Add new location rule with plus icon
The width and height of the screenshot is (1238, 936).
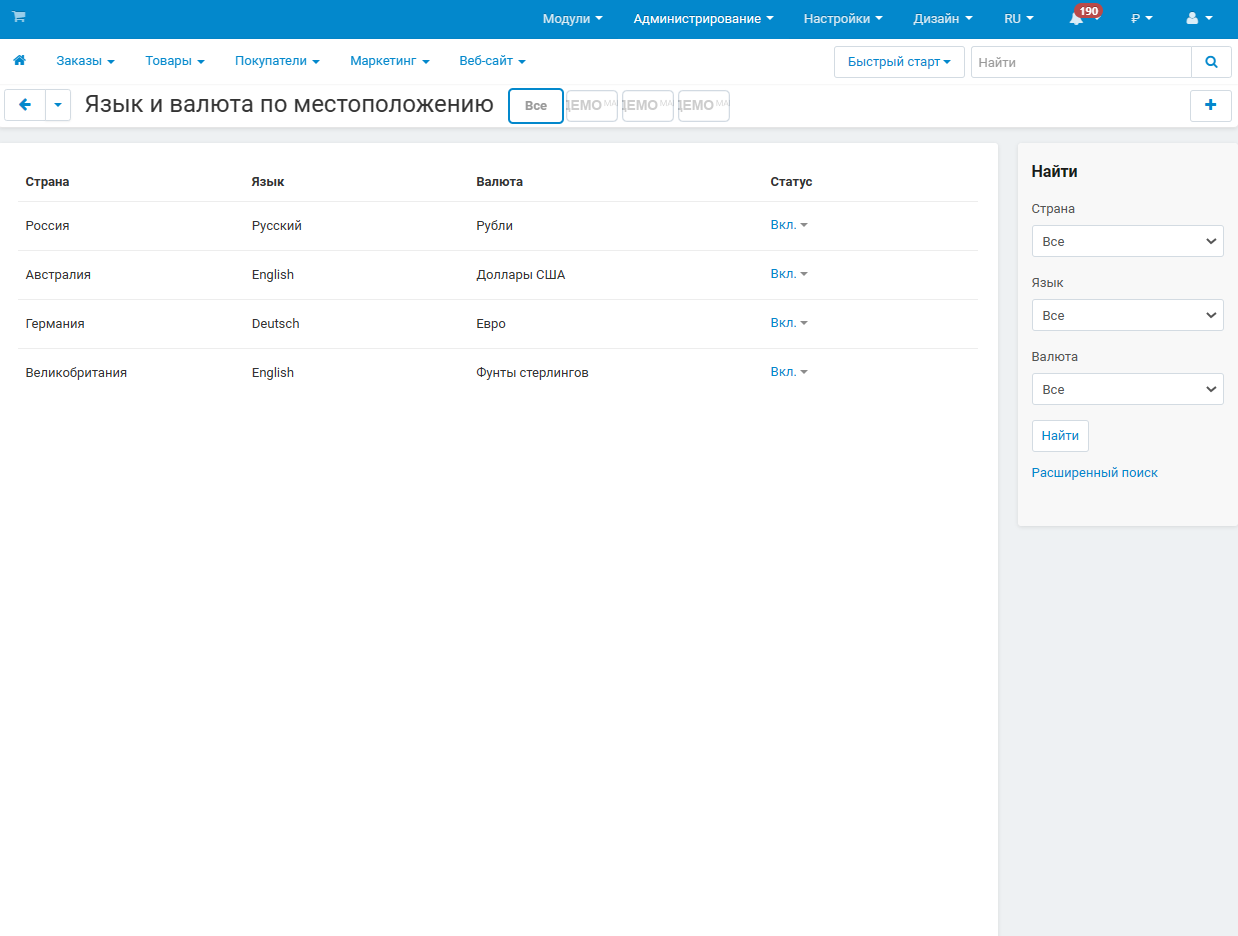pyautogui.click(x=1210, y=105)
